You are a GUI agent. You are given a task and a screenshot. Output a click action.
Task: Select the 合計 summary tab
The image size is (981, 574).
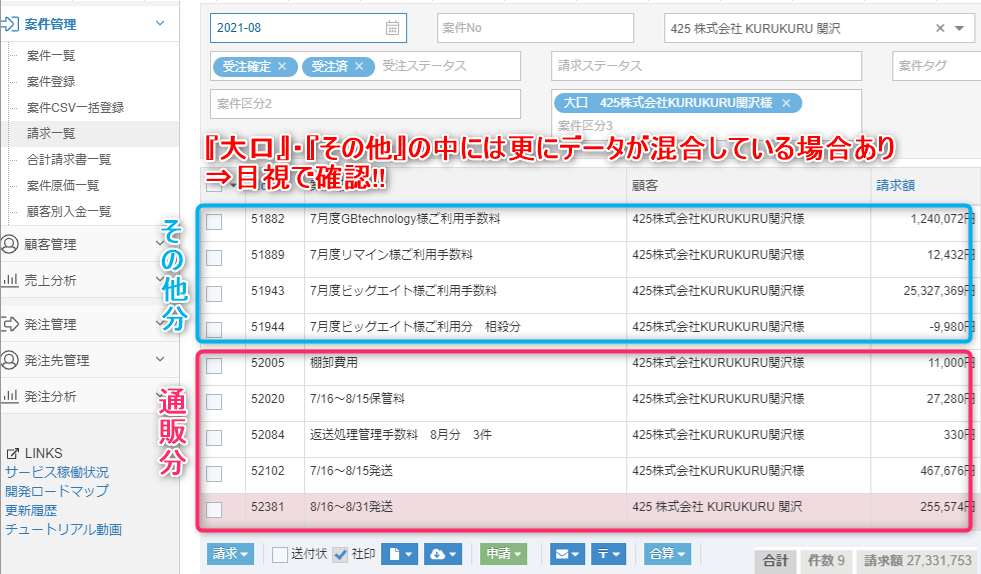click(775, 561)
